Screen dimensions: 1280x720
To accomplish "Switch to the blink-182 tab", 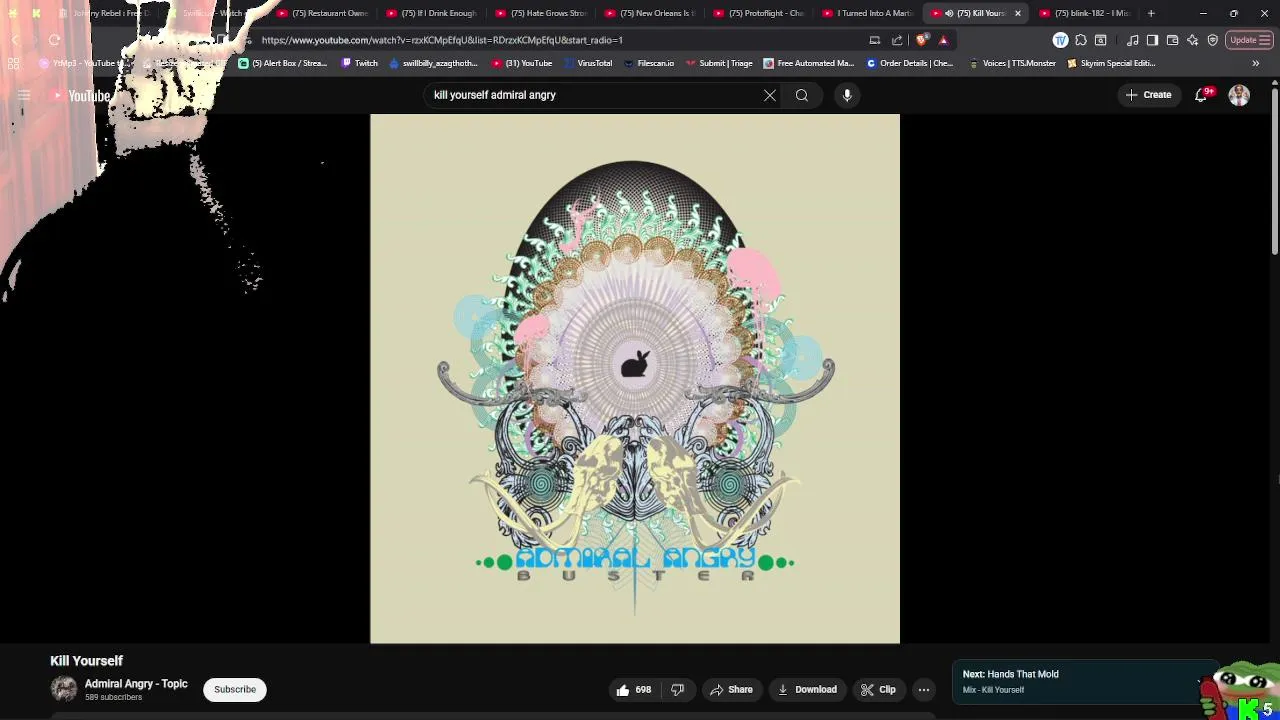I will pyautogui.click(x=1085, y=13).
